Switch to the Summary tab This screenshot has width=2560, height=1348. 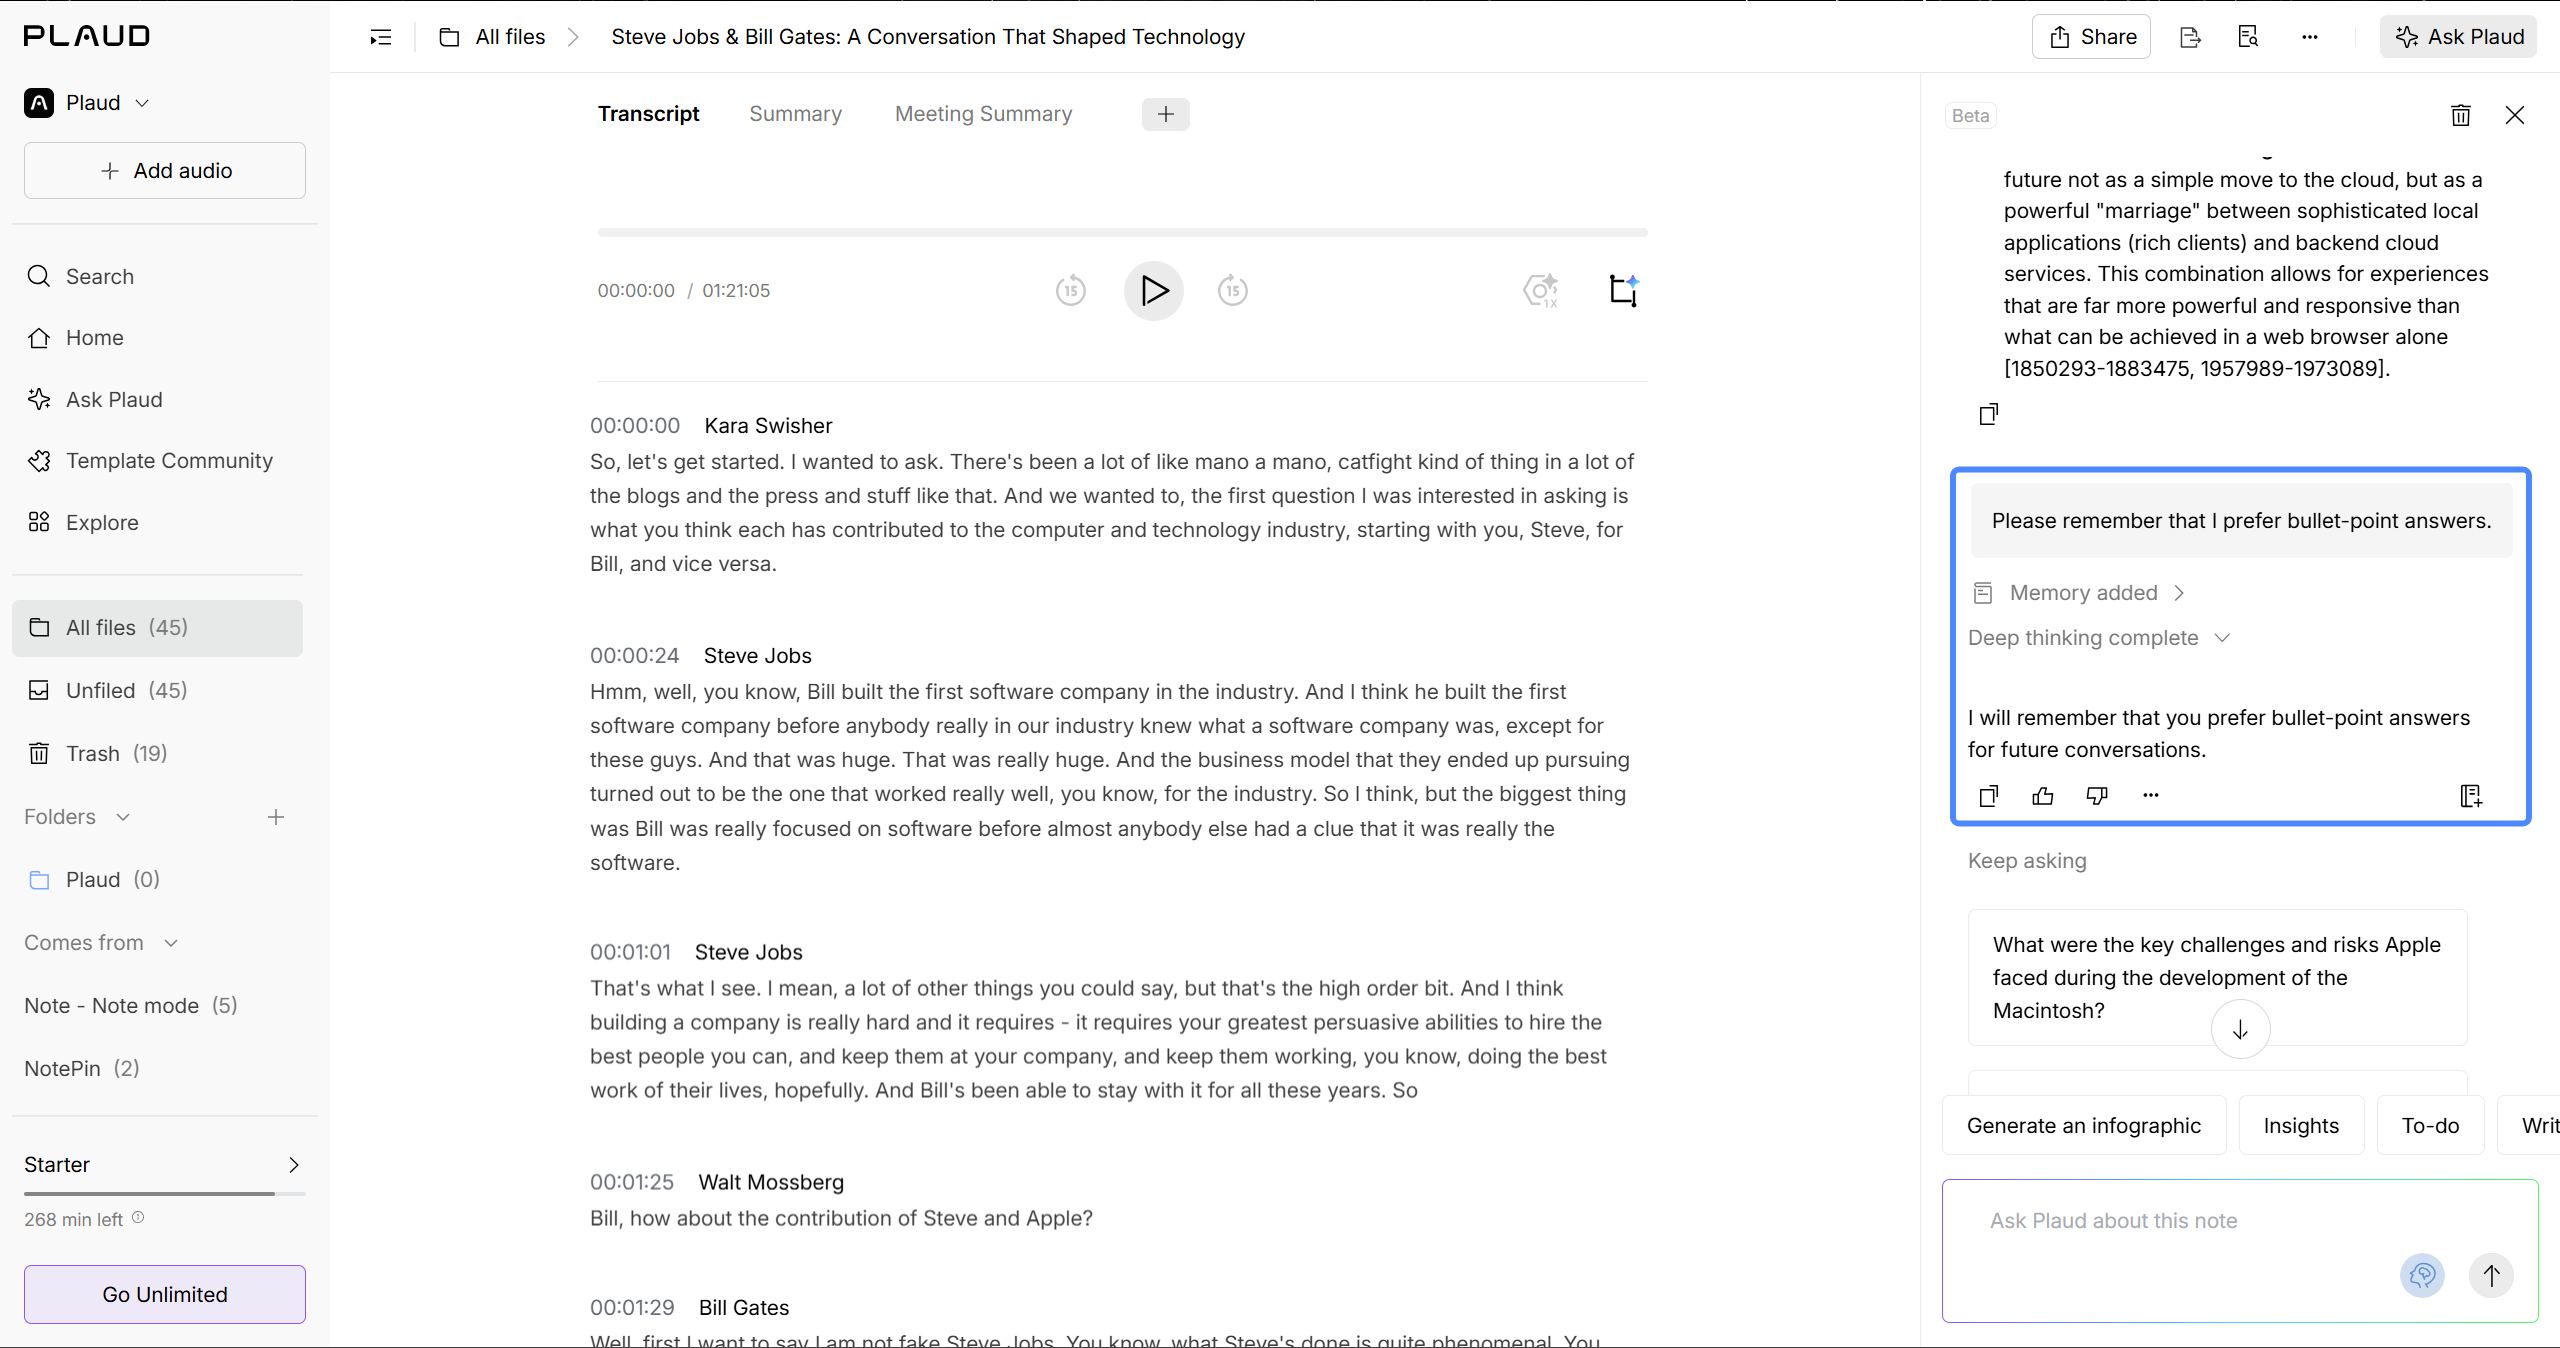(x=796, y=114)
